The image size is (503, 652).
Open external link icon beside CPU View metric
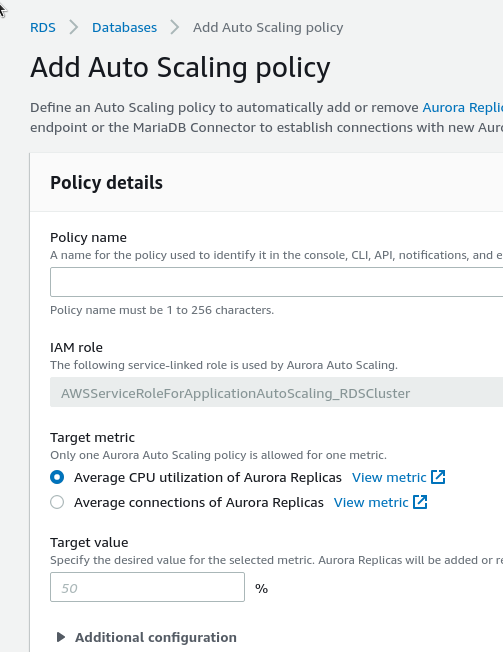(x=438, y=477)
